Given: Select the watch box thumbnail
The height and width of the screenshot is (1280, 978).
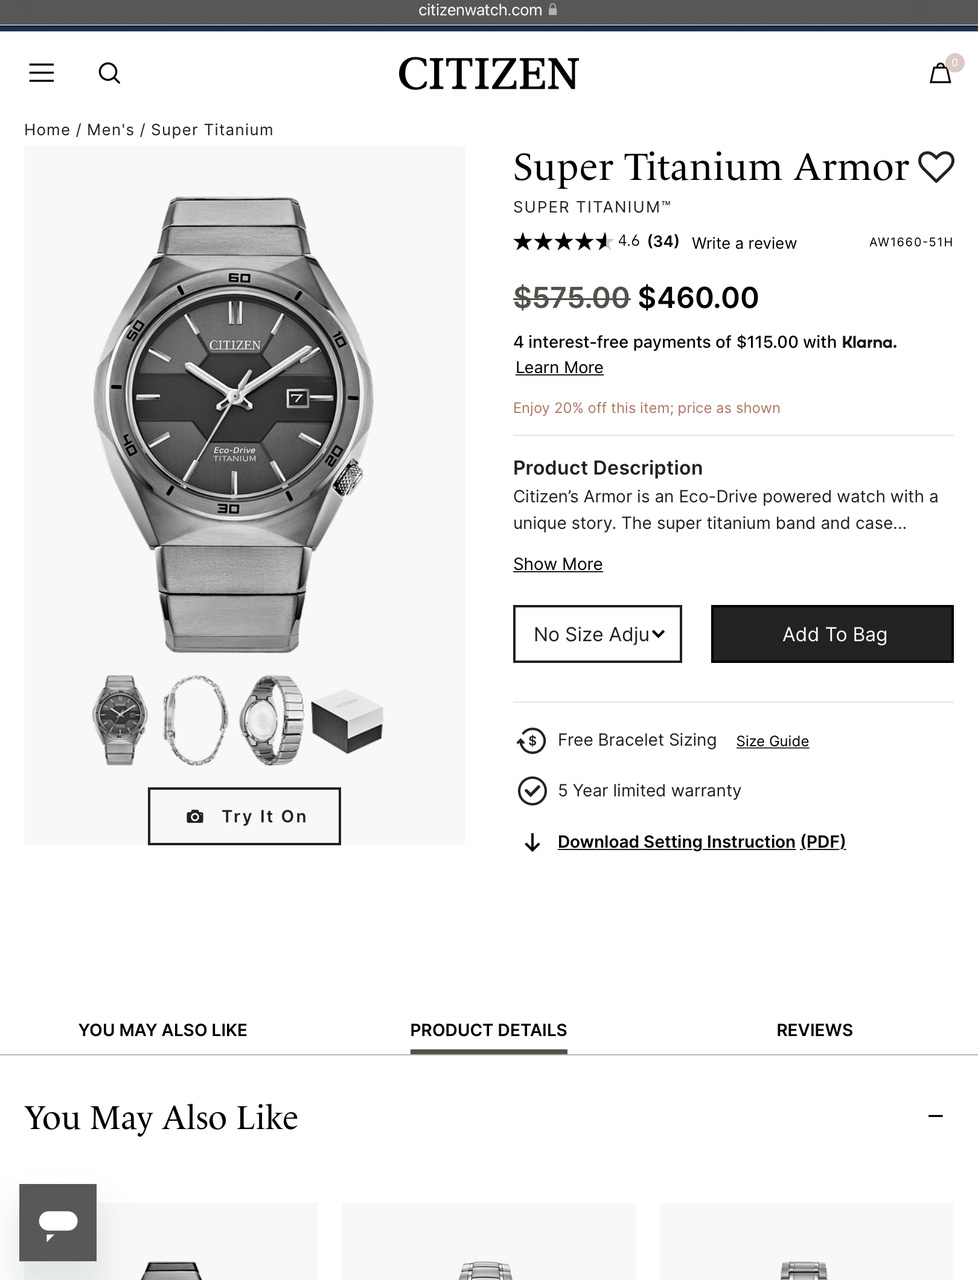Looking at the screenshot, I should (x=347, y=720).
